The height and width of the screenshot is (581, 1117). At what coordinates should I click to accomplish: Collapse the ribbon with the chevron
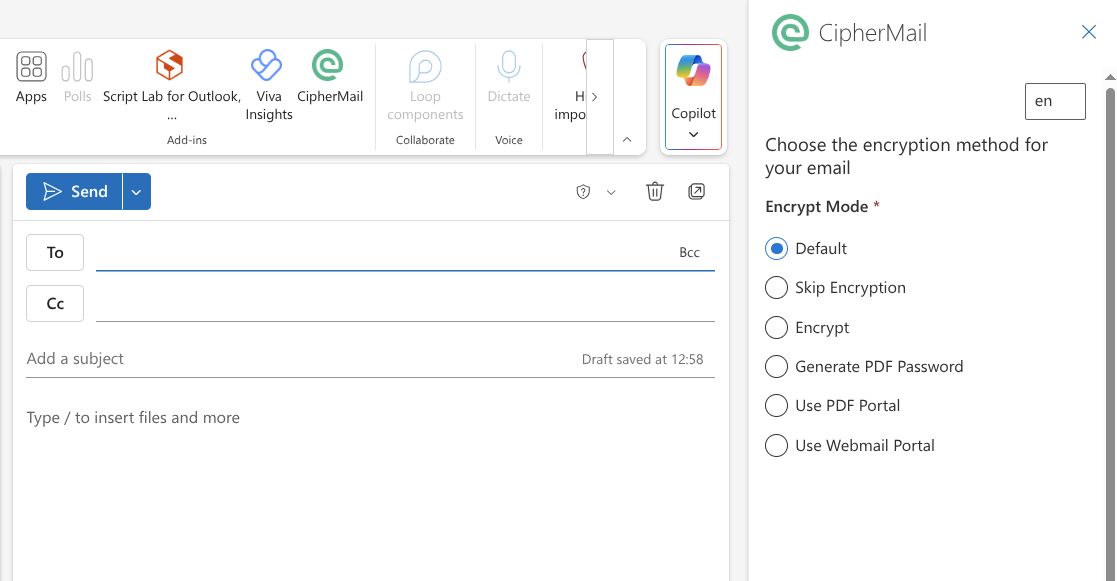click(x=628, y=141)
